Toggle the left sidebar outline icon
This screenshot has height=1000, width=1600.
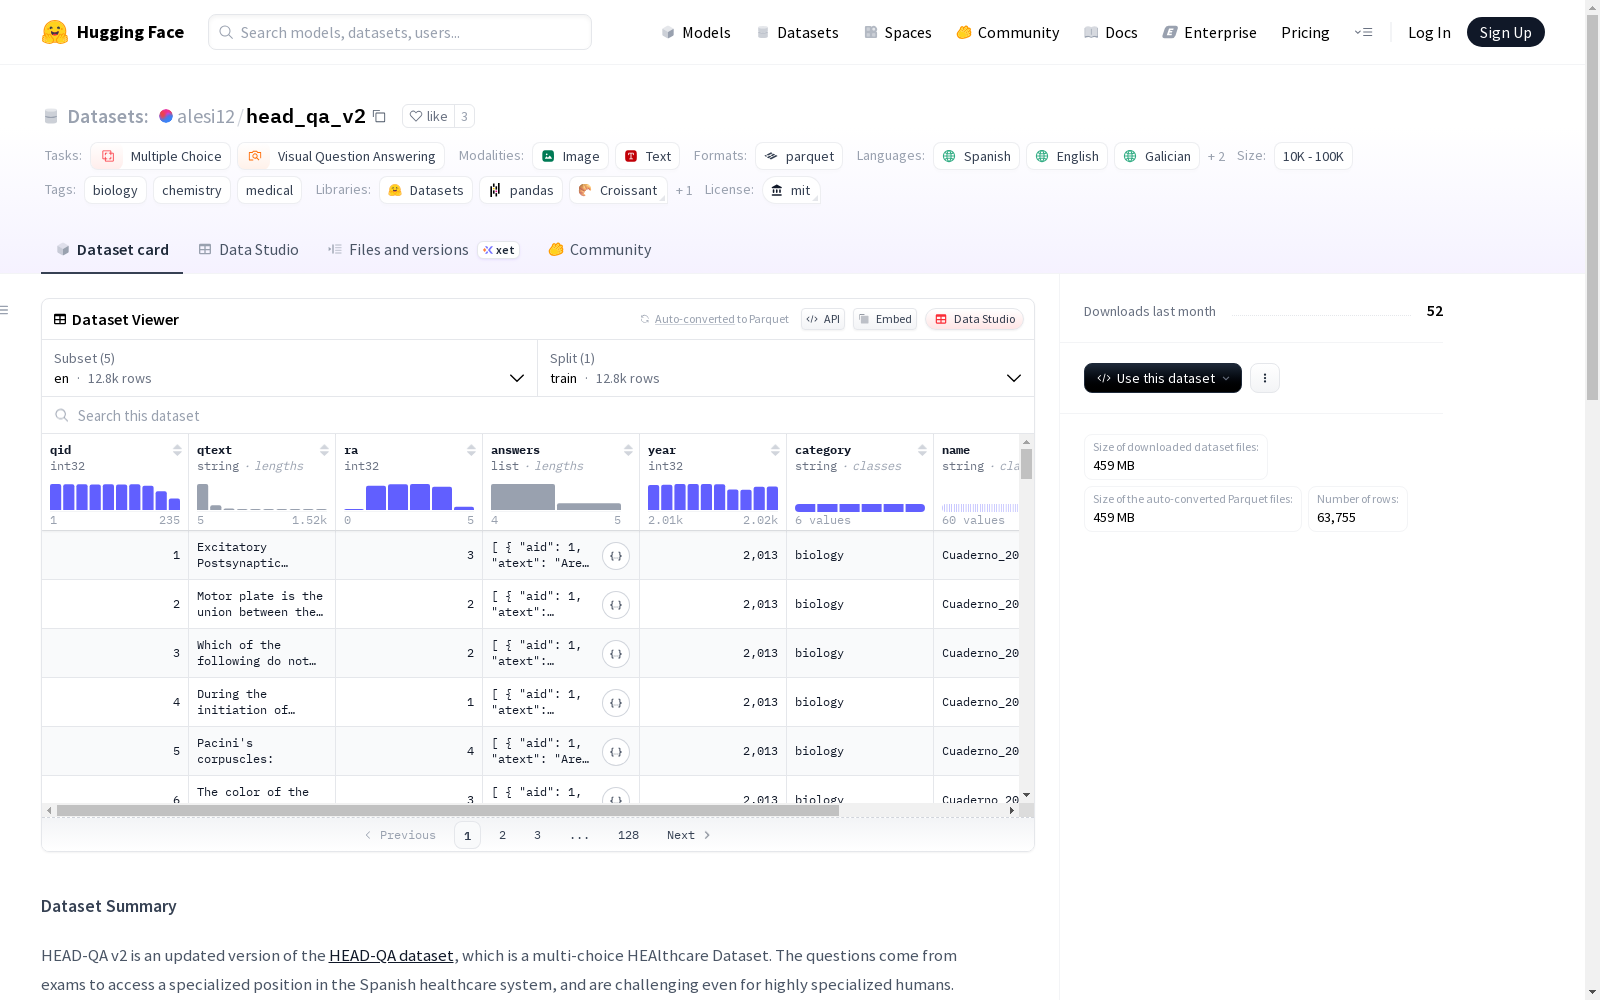[5, 310]
